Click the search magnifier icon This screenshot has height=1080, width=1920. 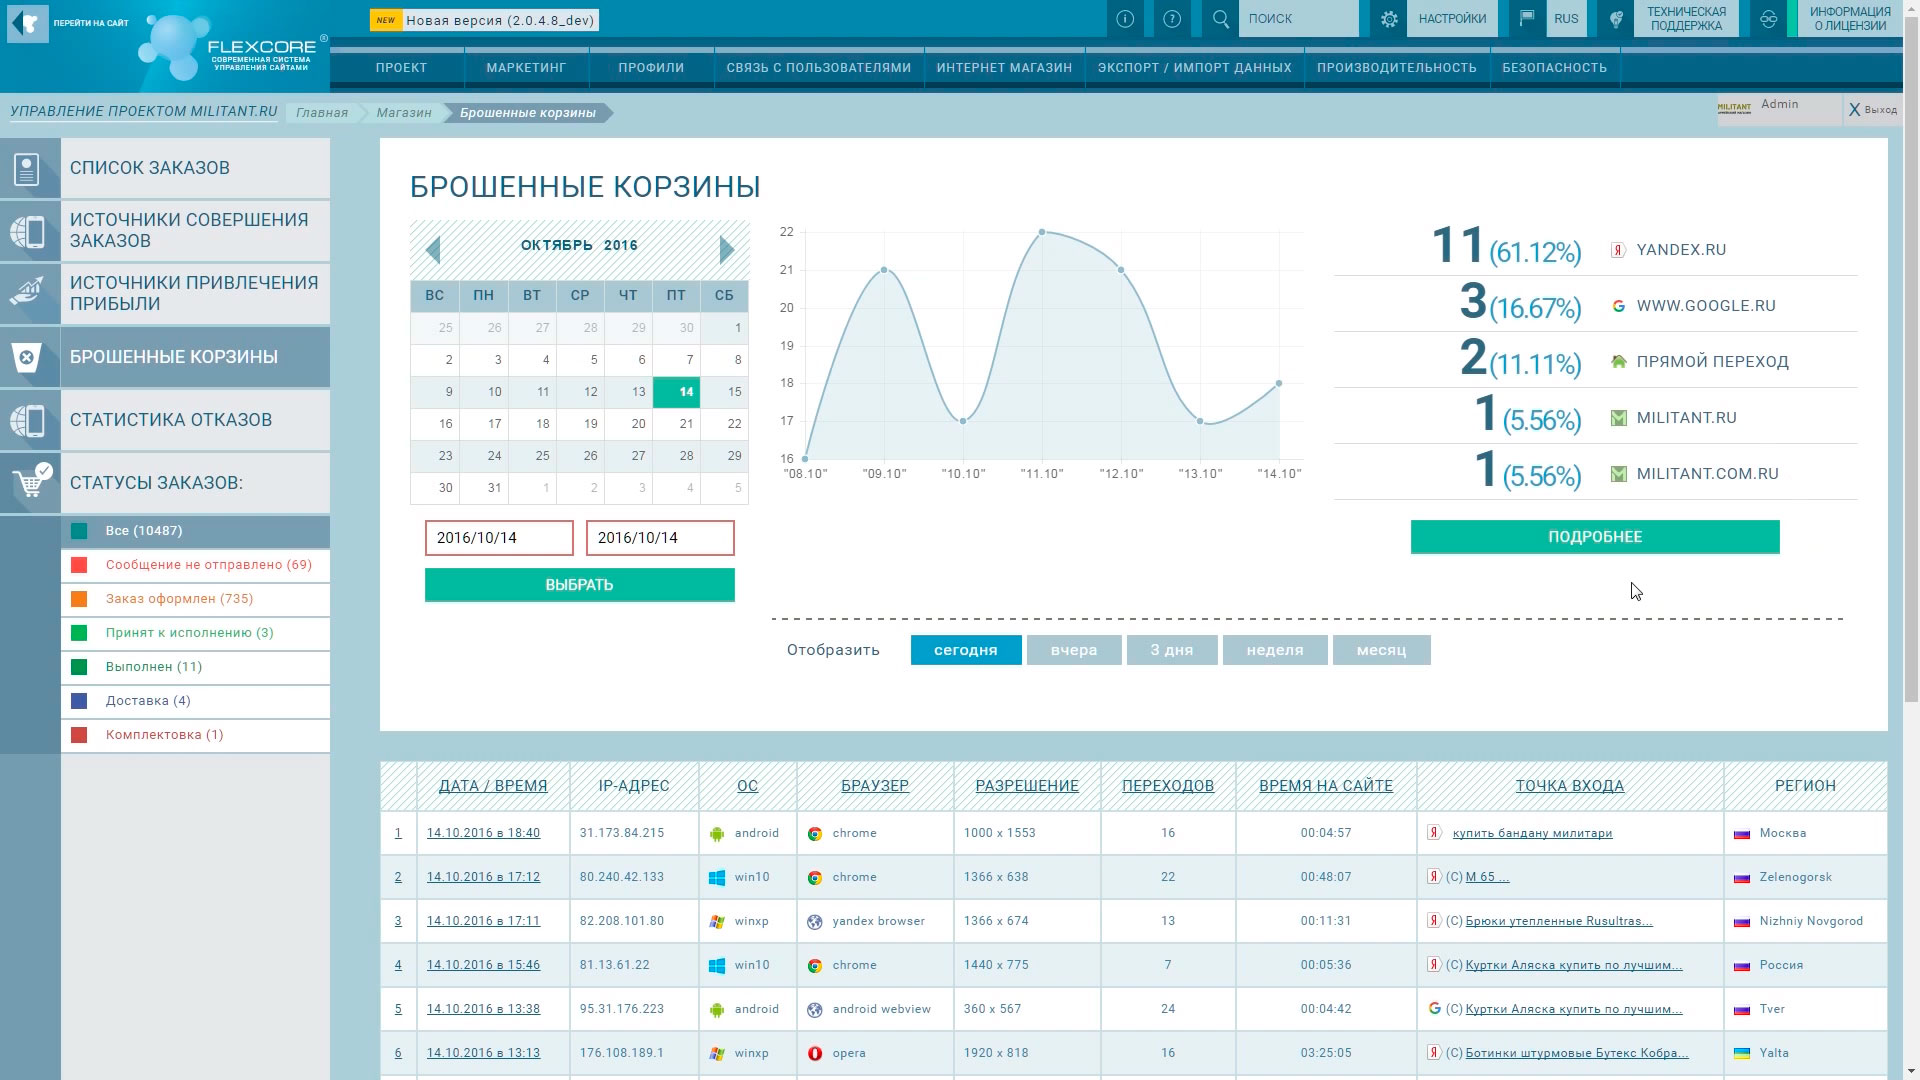[x=1221, y=19]
